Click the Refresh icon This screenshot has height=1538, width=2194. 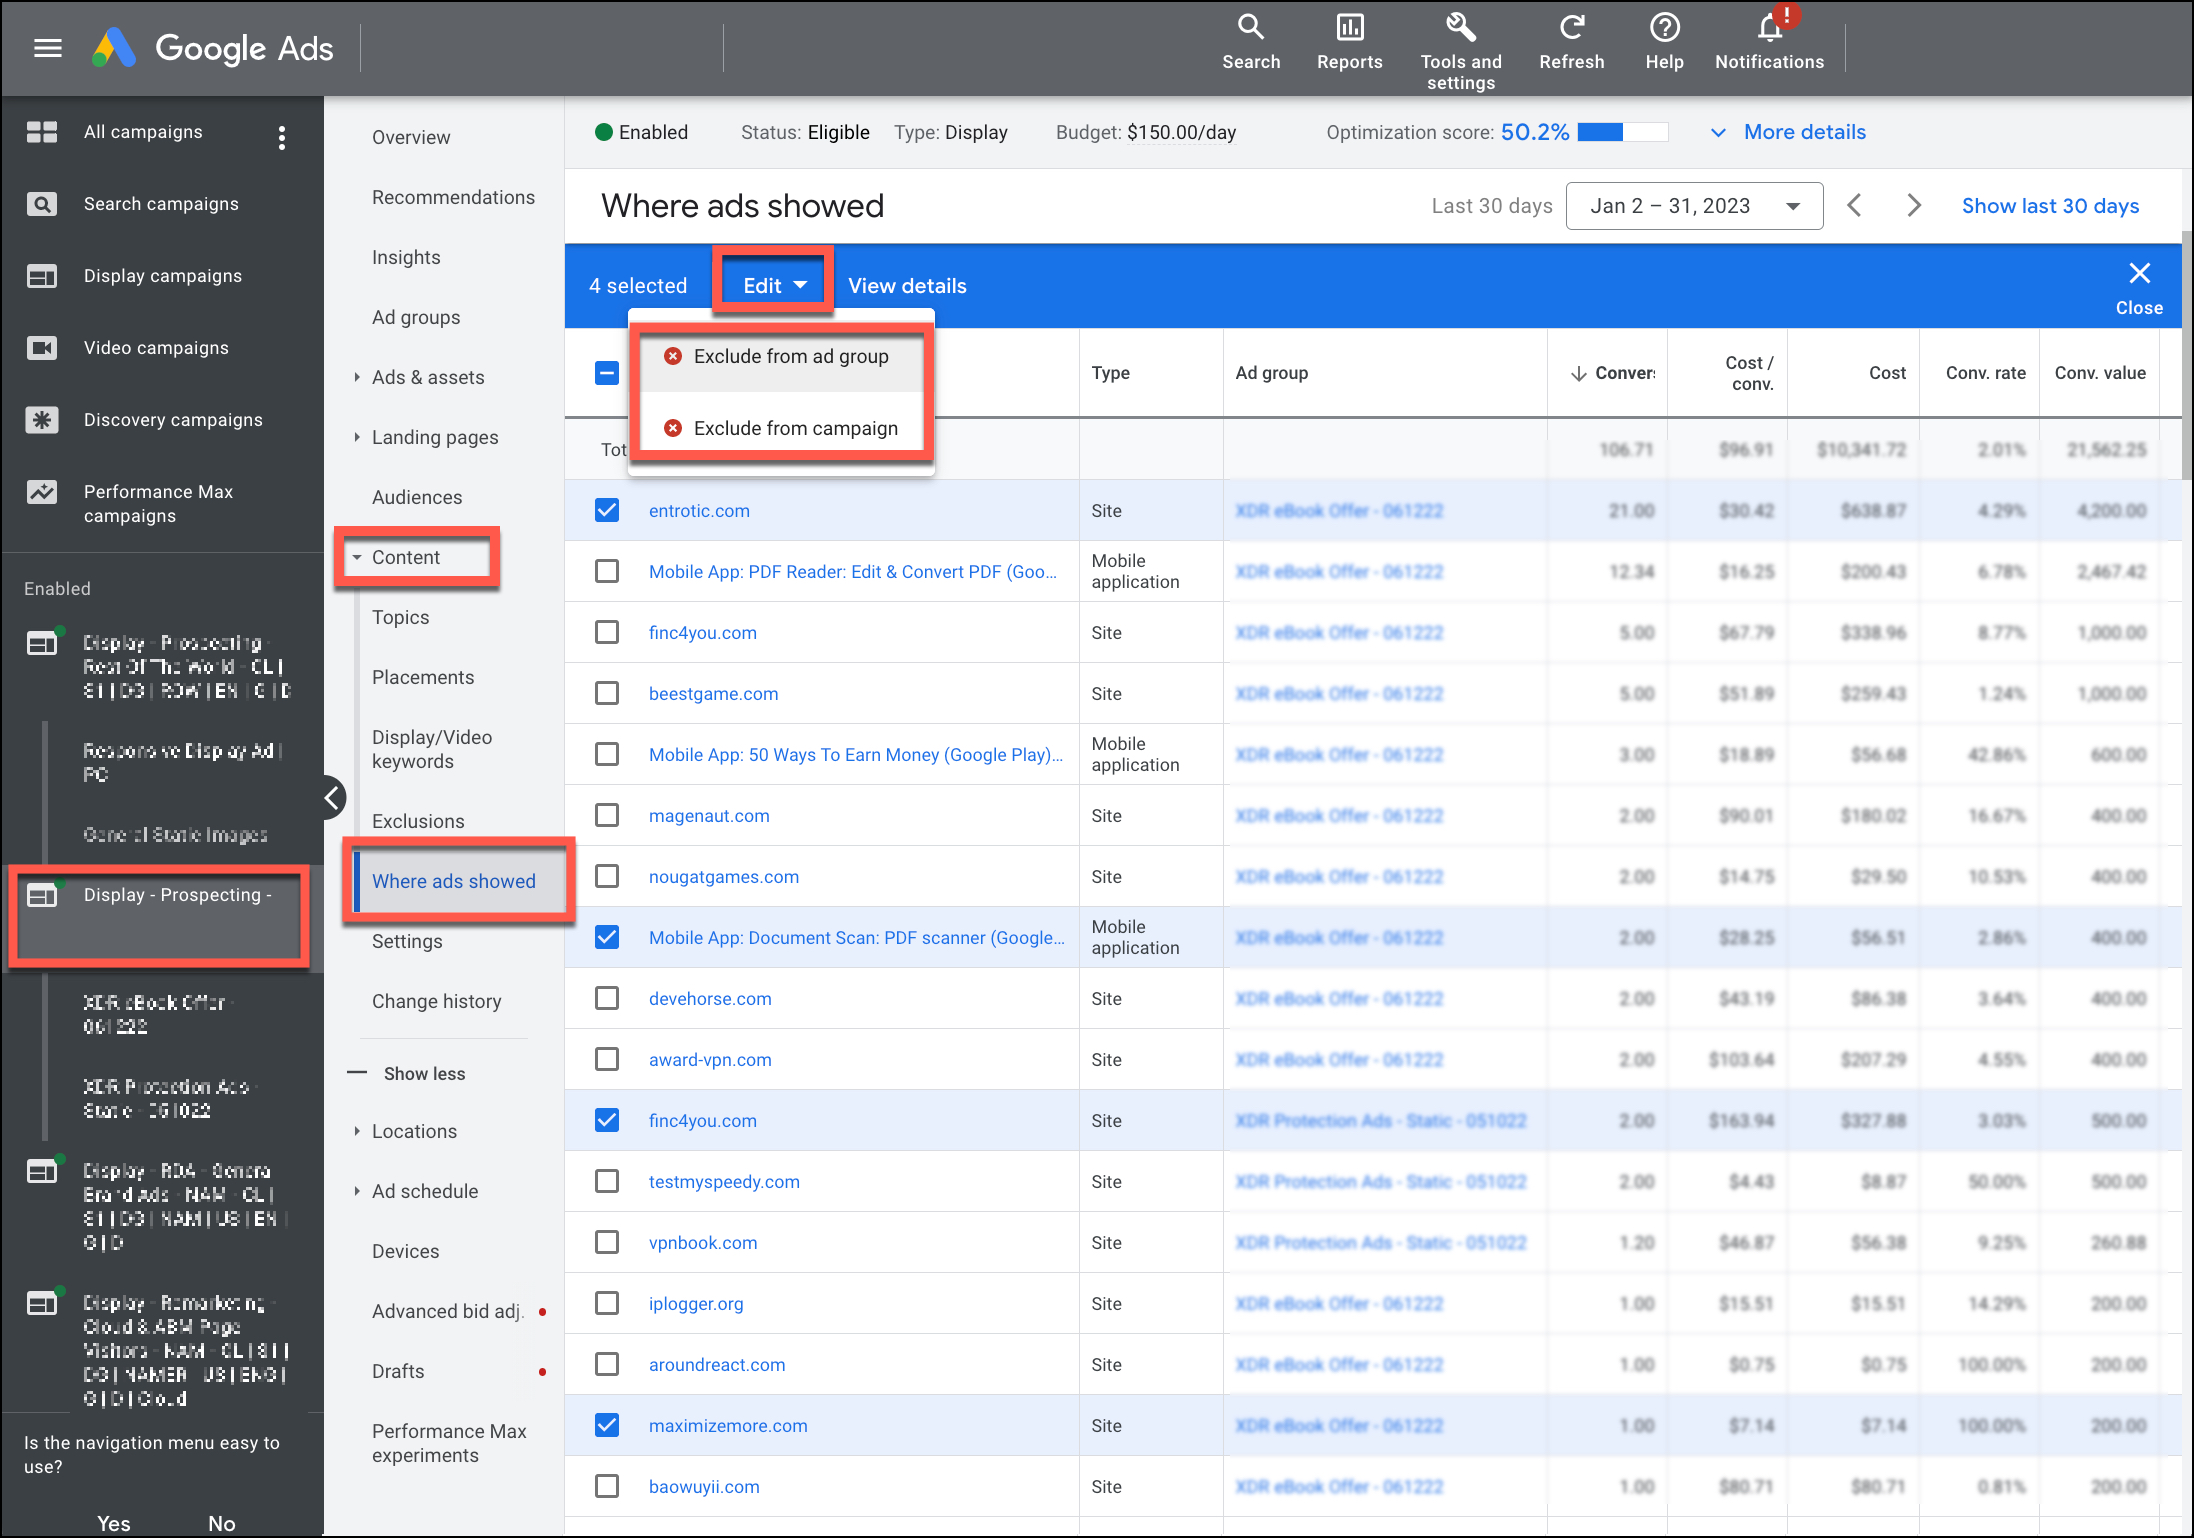[1571, 28]
